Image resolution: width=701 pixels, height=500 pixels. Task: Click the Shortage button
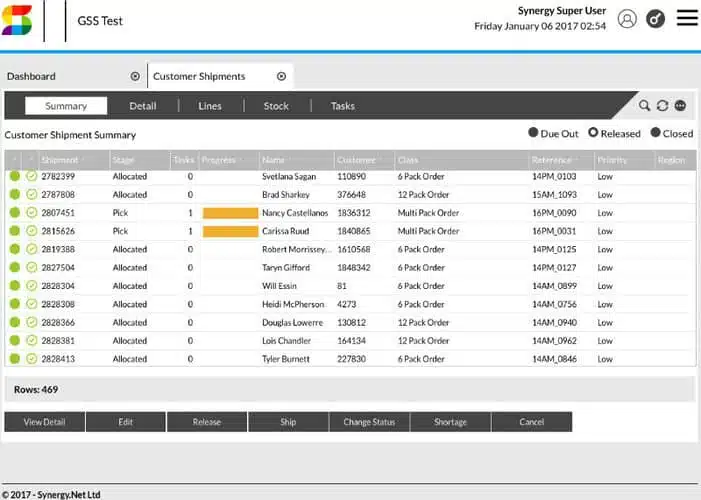(x=450, y=422)
